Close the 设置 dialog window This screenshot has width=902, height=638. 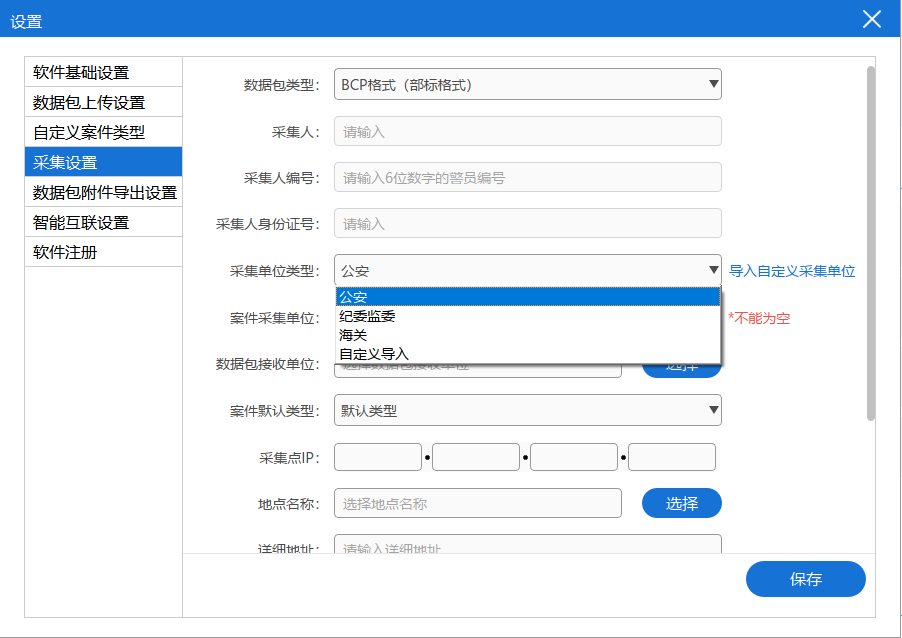872,19
